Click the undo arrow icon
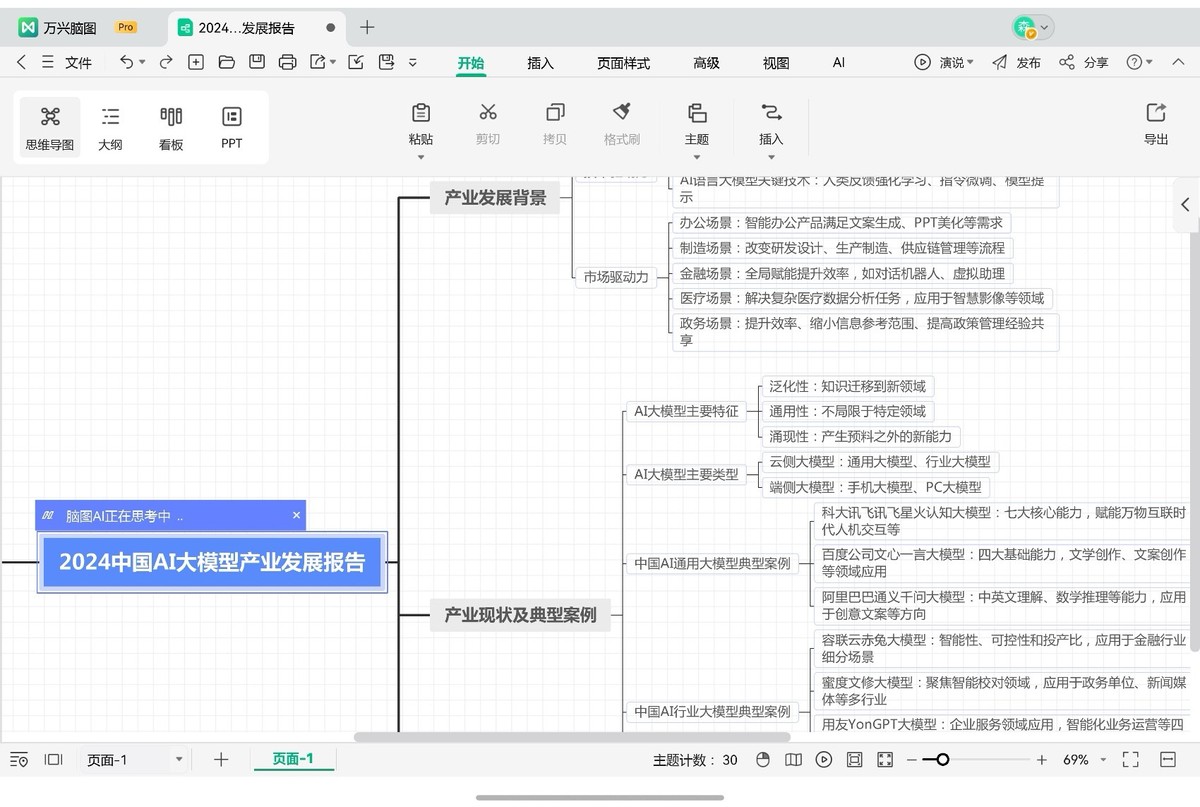Screen dimensions: 1200x807 (x=126, y=62)
